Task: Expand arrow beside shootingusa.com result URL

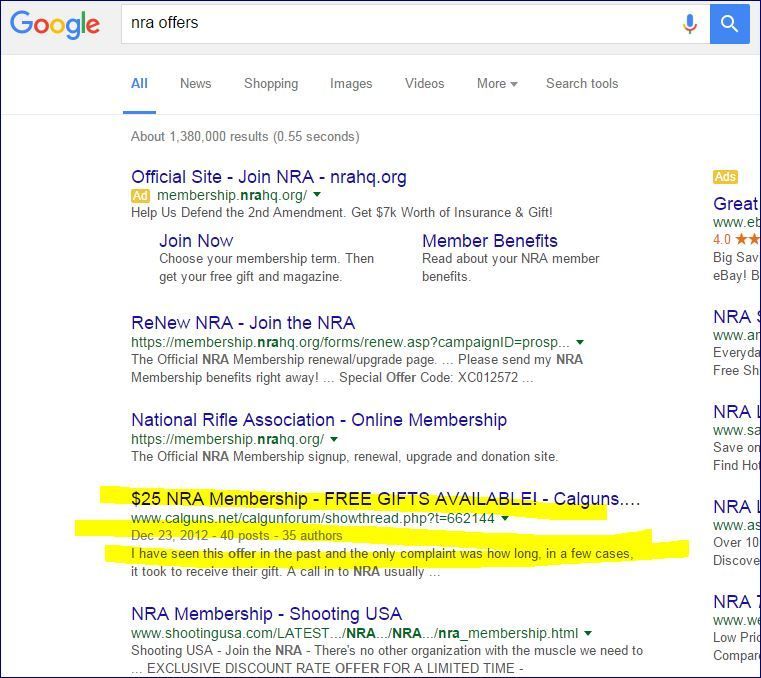Action: pos(588,633)
